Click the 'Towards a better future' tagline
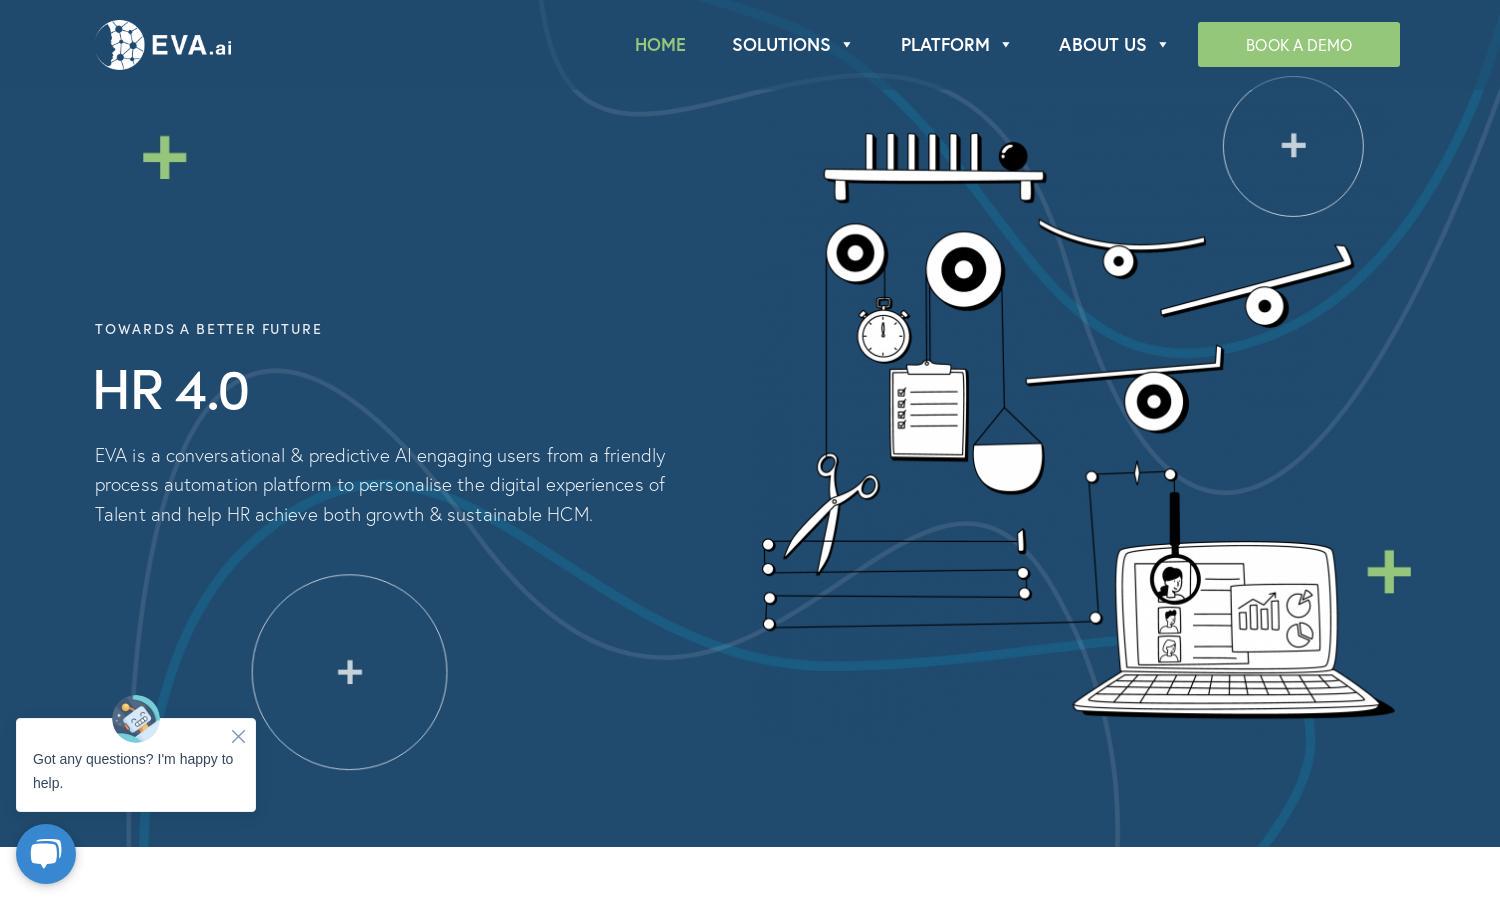Viewport: 1500px width, 900px height. (x=208, y=329)
